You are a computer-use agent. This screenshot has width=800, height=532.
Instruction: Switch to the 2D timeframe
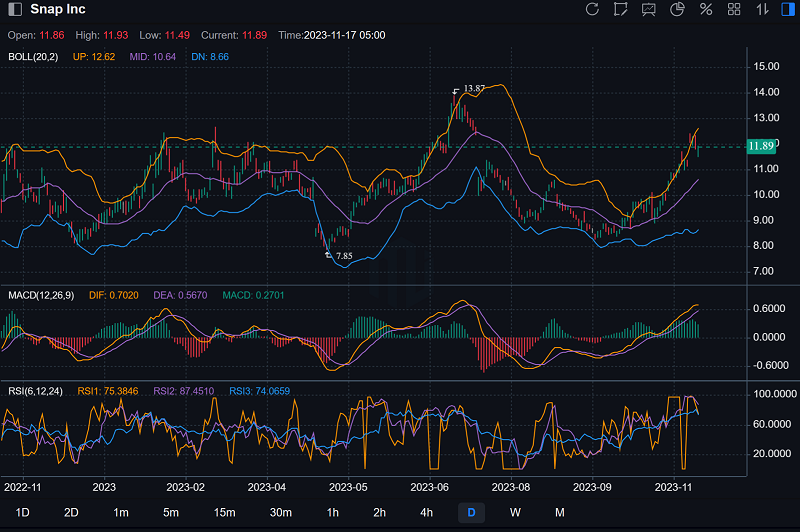pyautogui.click(x=72, y=513)
